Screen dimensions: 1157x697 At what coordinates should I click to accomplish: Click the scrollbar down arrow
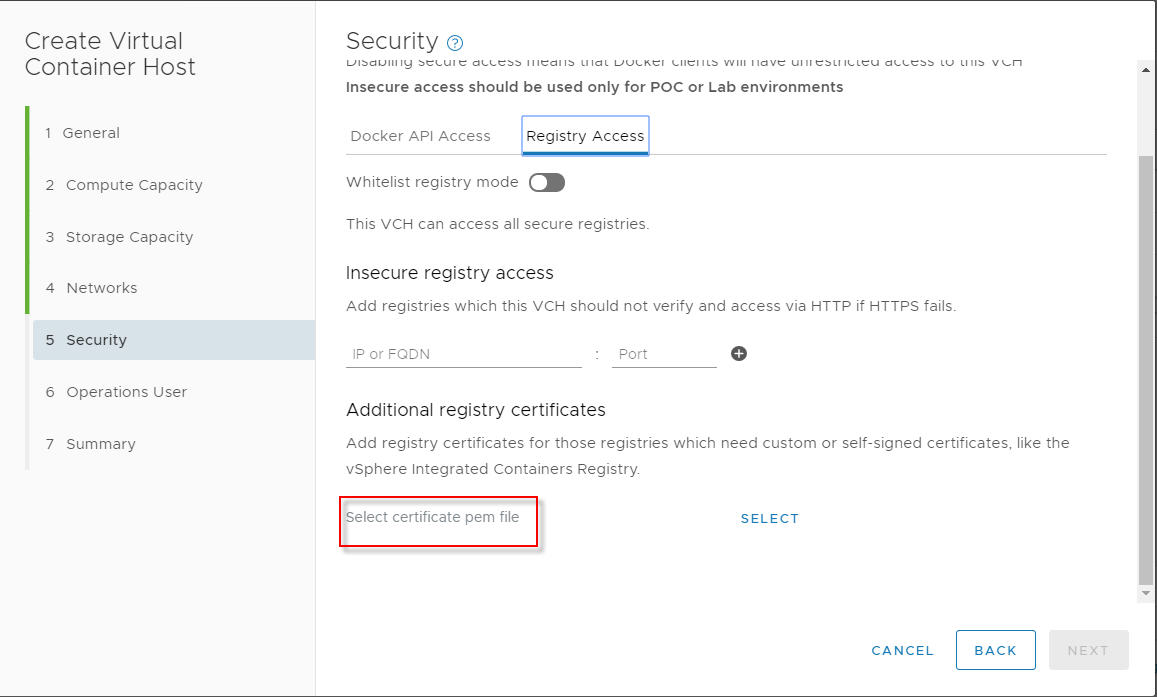[1143, 592]
